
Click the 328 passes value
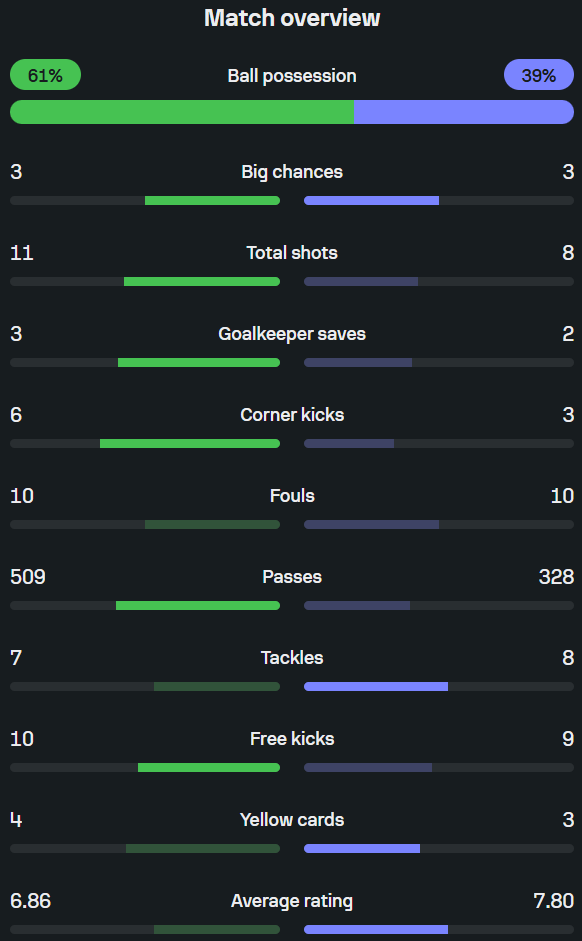pyautogui.click(x=556, y=577)
